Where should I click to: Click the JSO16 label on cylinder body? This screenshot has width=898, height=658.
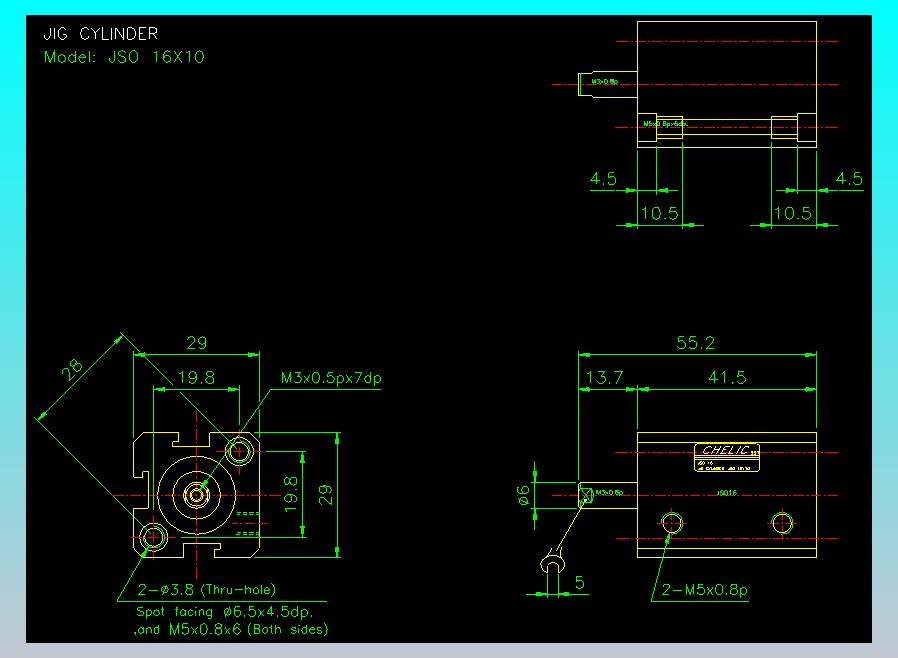pyautogui.click(x=727, y=492)
